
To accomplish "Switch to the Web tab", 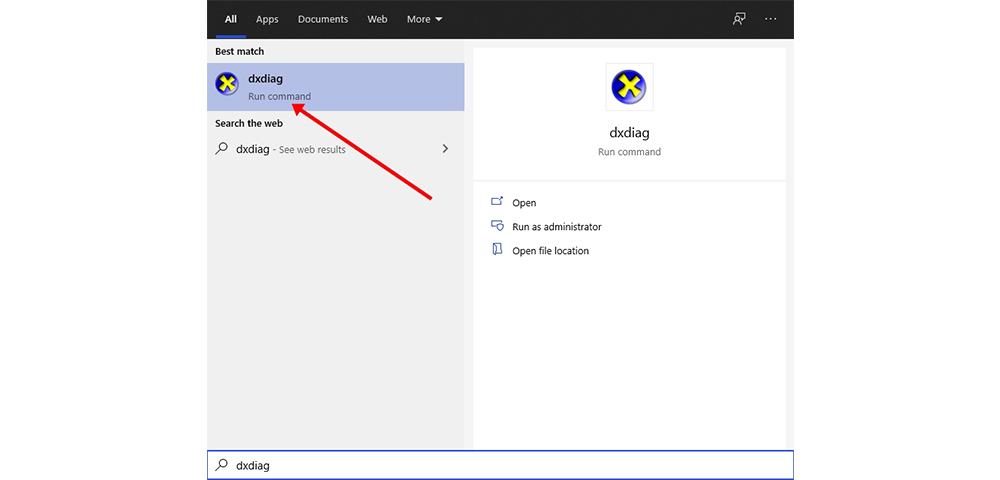I will [x=377, y=19].
